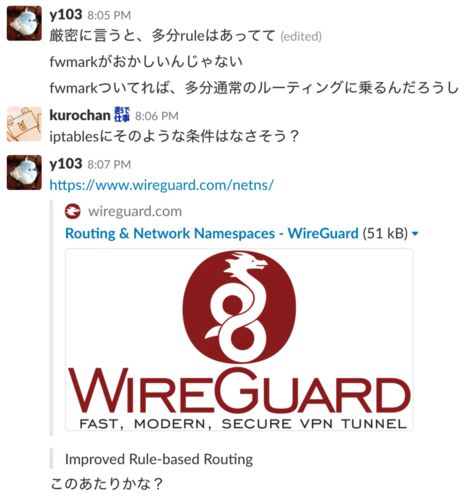
Task: Click the message 'iptablesにそのような条件はなさそう？'
Action: [174, 136]
